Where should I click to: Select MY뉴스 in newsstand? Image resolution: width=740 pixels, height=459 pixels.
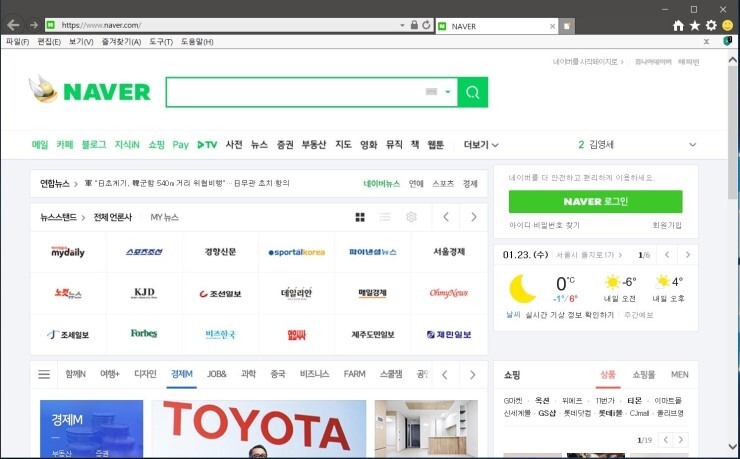[164, 217]
